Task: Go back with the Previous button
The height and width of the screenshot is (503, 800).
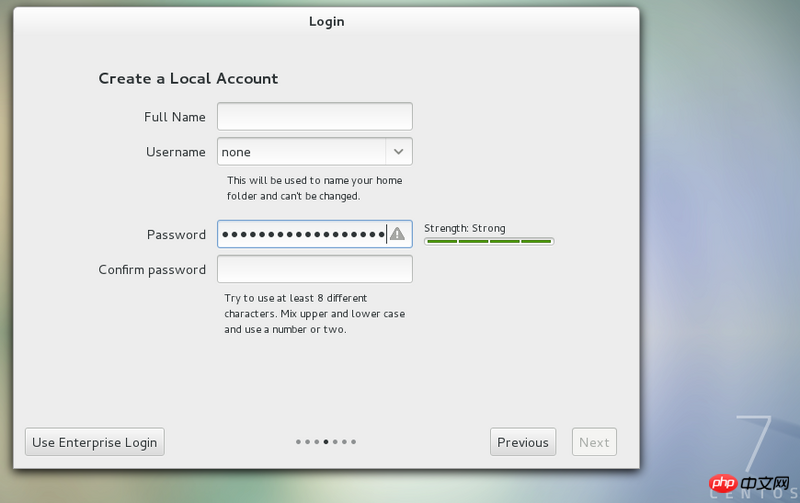Action: click(522, 442)
